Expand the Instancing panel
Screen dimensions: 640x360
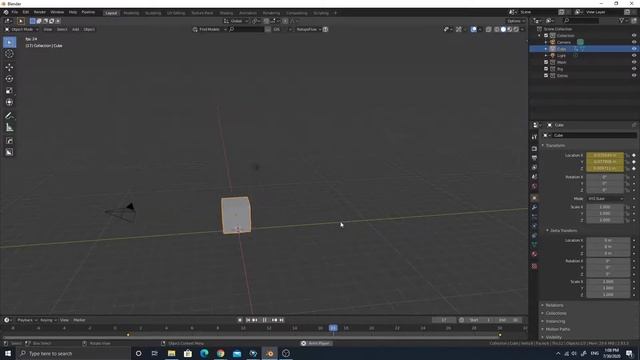pos(555,321)
